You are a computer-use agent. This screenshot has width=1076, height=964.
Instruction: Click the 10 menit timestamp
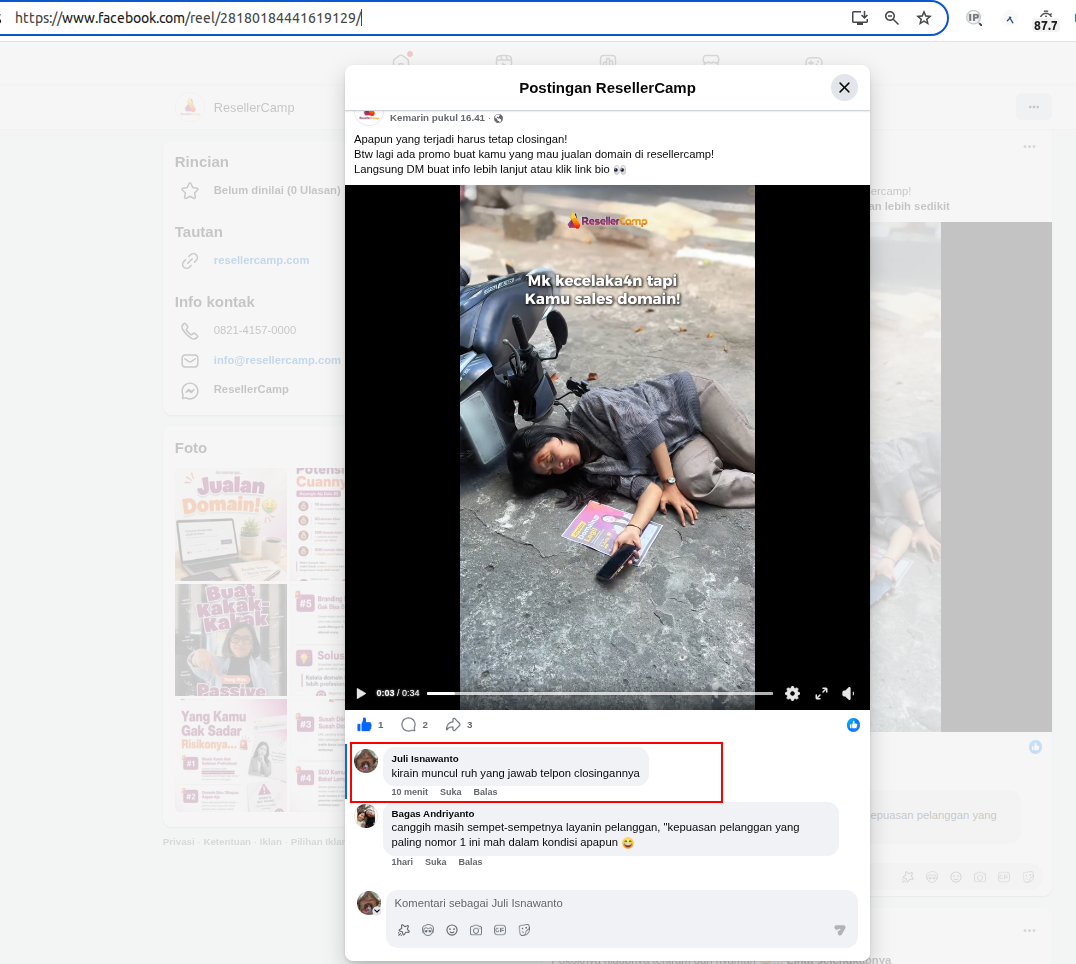point(409,792)
